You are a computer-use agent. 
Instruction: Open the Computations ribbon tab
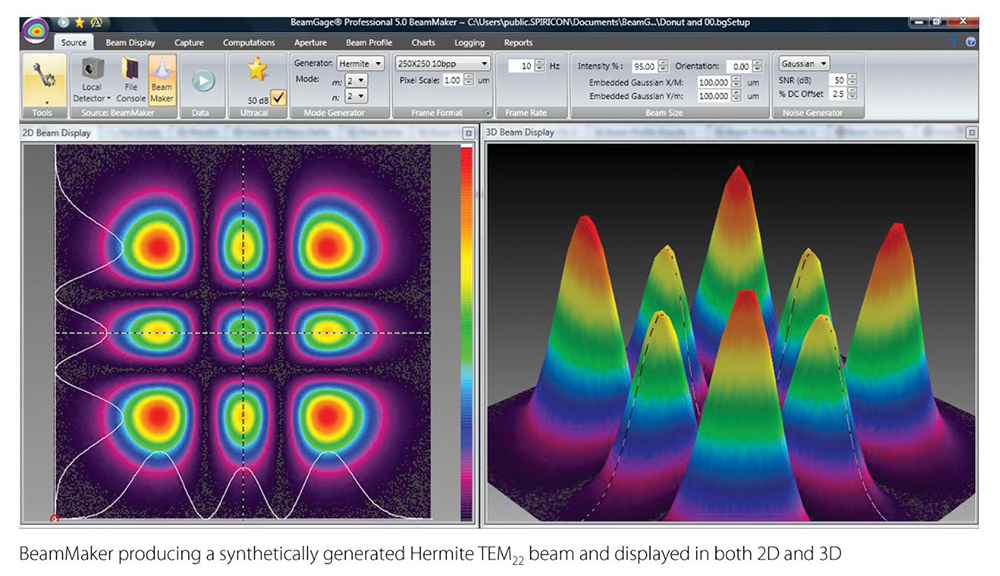[249, 43]
